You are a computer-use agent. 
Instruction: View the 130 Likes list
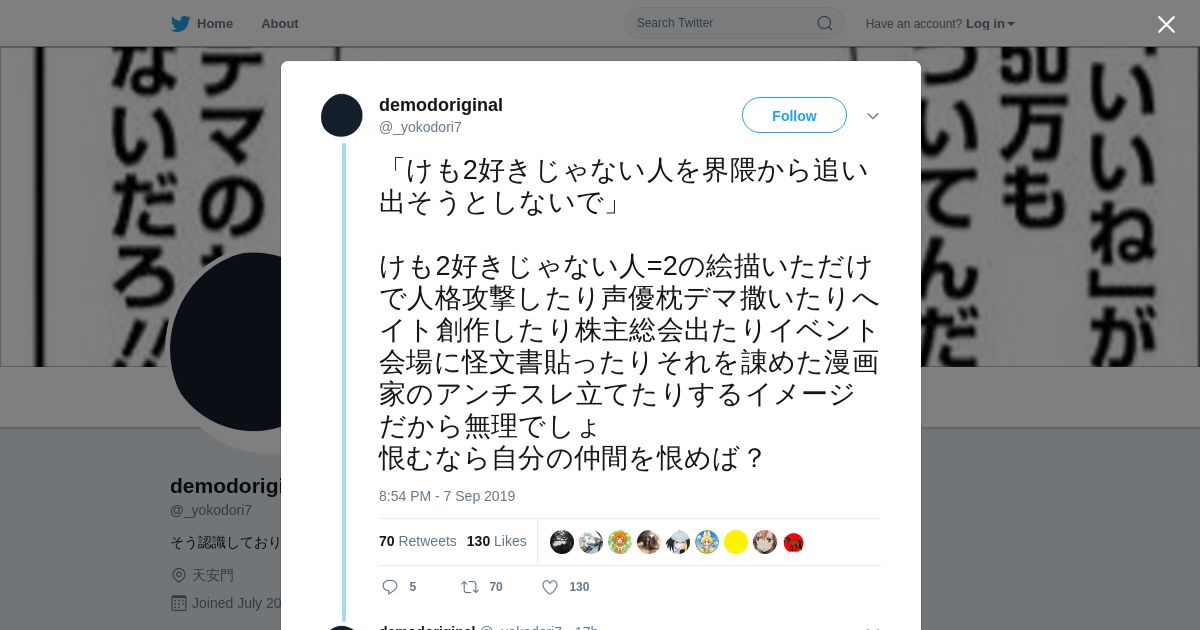(x=497, y=541)
